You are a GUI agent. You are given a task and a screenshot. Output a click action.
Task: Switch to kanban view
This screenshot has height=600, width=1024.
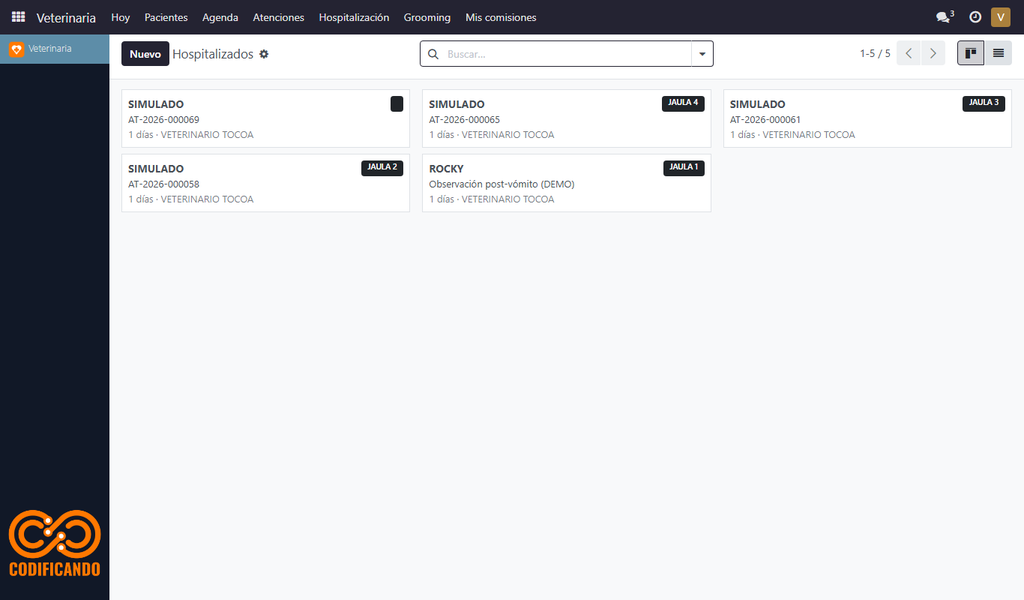970,54
